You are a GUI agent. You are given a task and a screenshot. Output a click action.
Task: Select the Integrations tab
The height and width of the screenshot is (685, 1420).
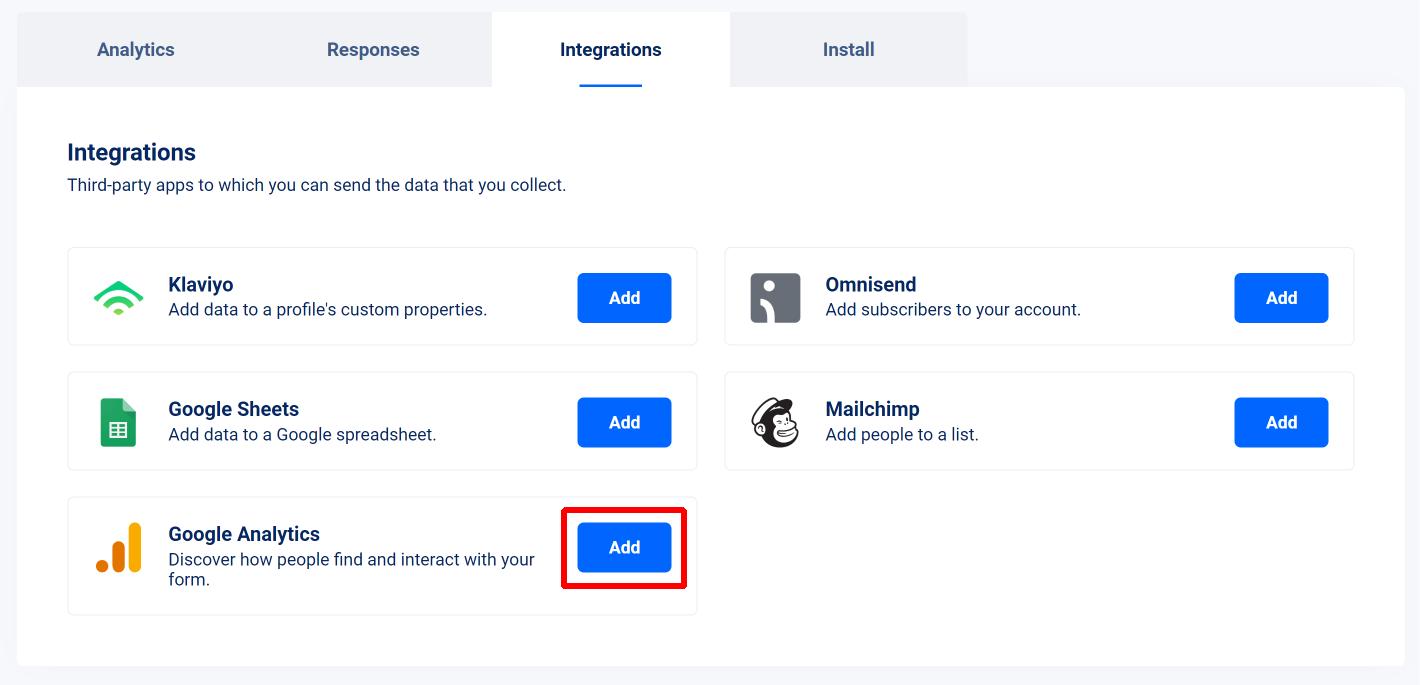tap(611, 50)
